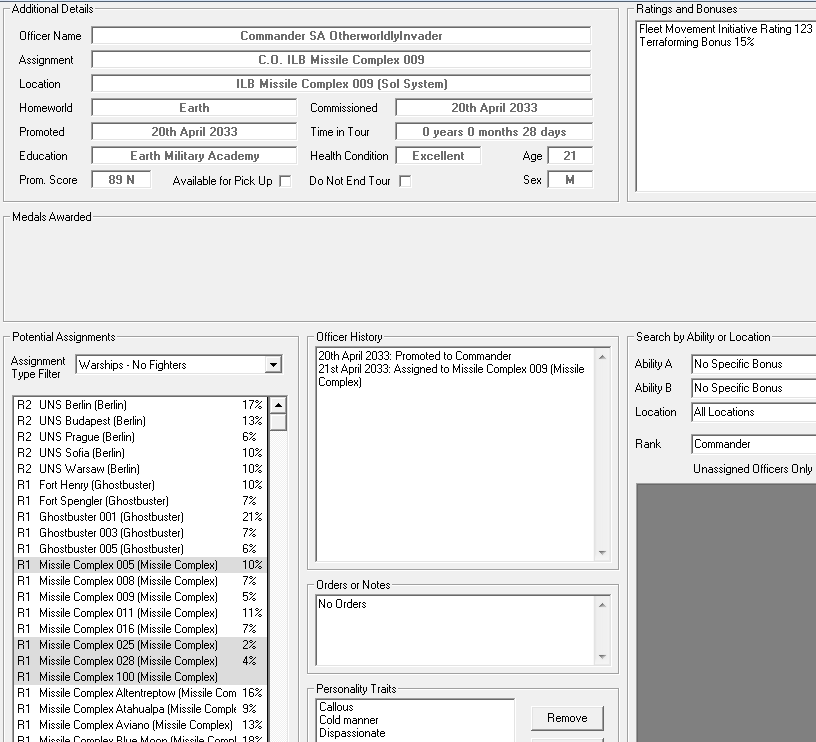
Task: Select UNS Berlin (Berlin) in Potential Assignments
Action: pos(140,405)
